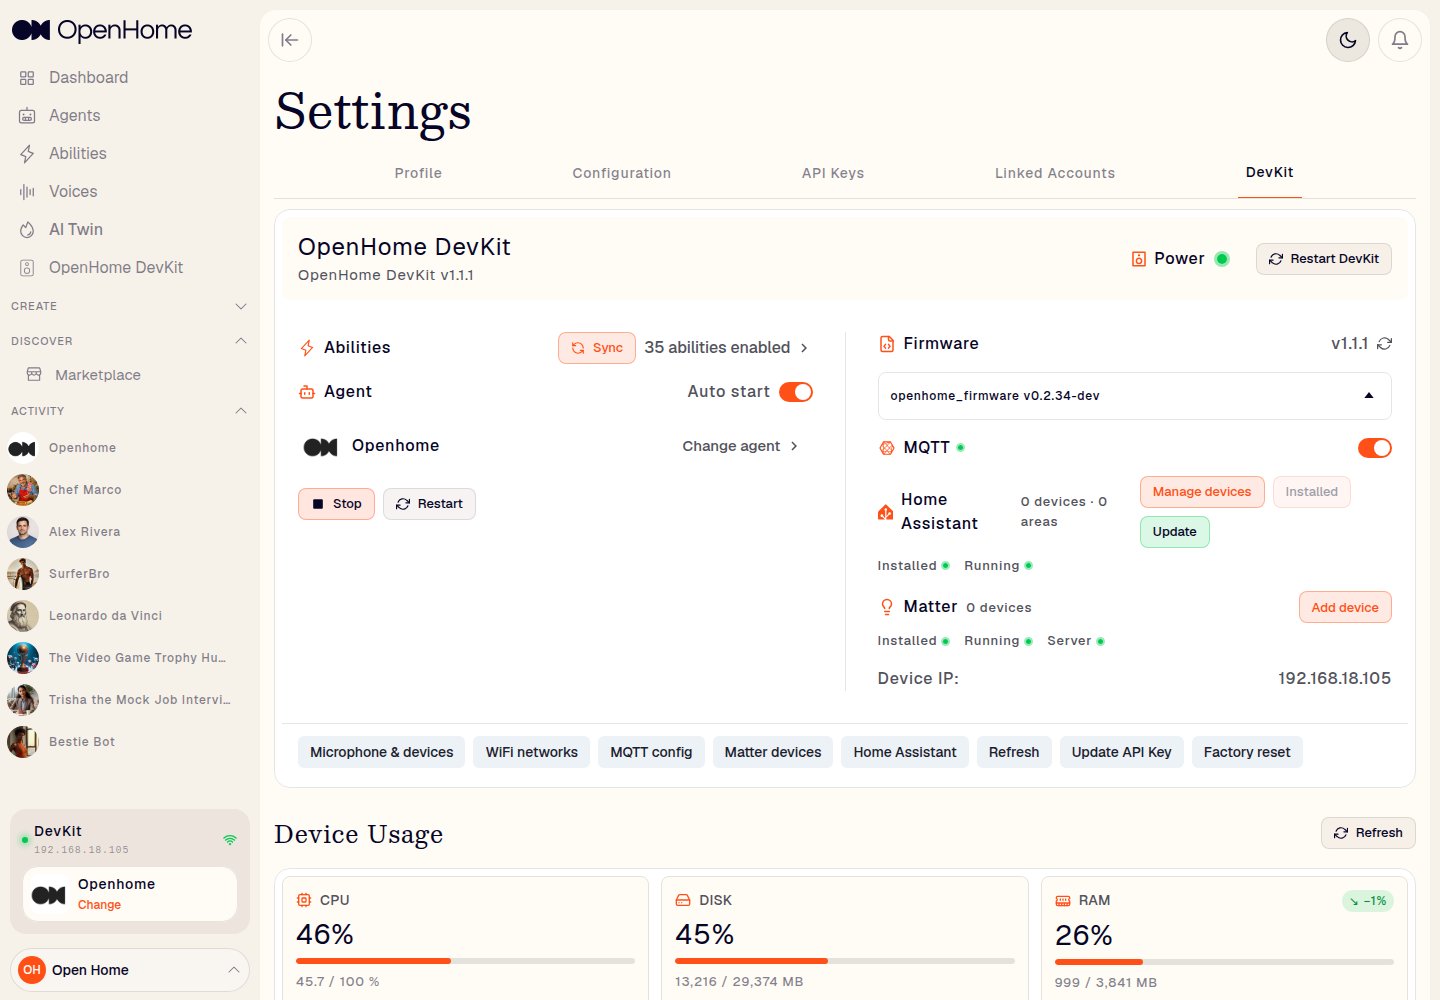Viewport: 1440px width, 1000px height.
Task: Switch to the Profile tab
Action: pos(418,173)
